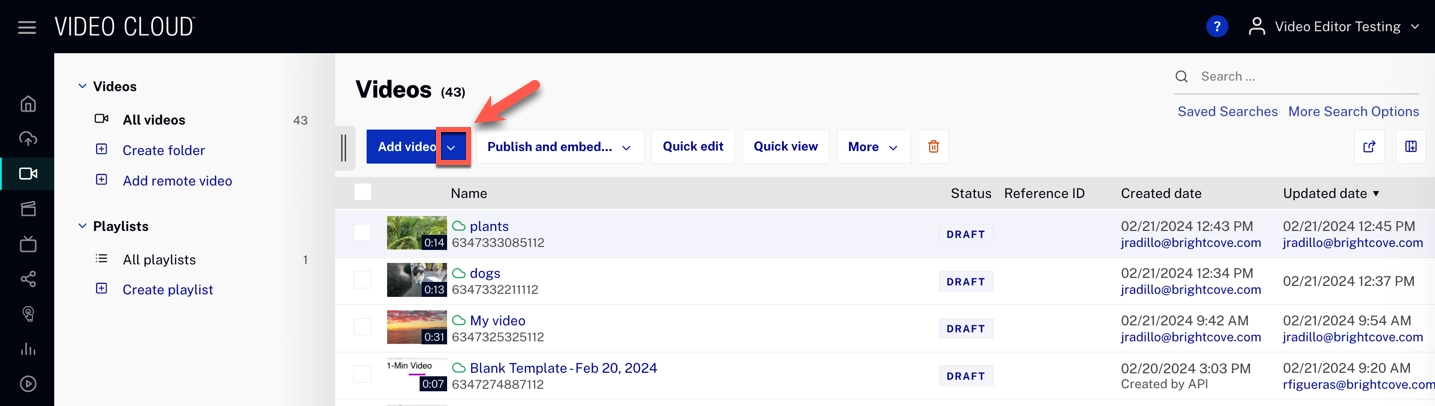This screenshot has height=406, width=1435.
Task: Open the column settings icon
Action: [x=1410, y=147]
